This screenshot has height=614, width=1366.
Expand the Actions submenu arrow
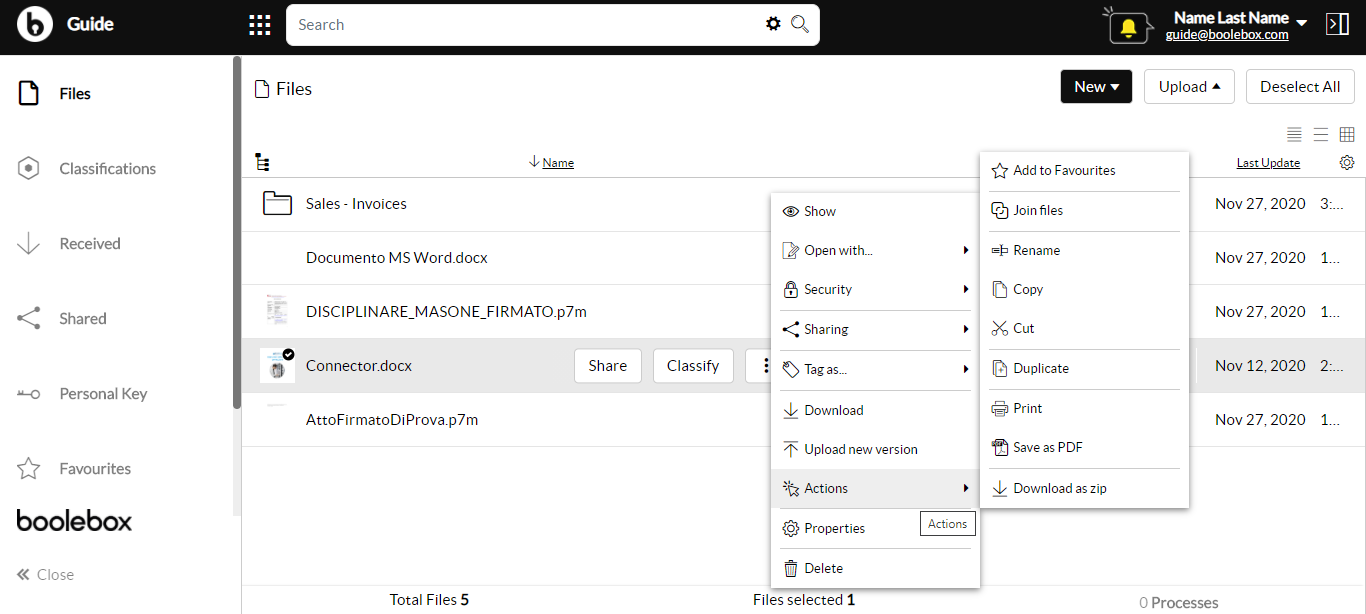point(966,488)
